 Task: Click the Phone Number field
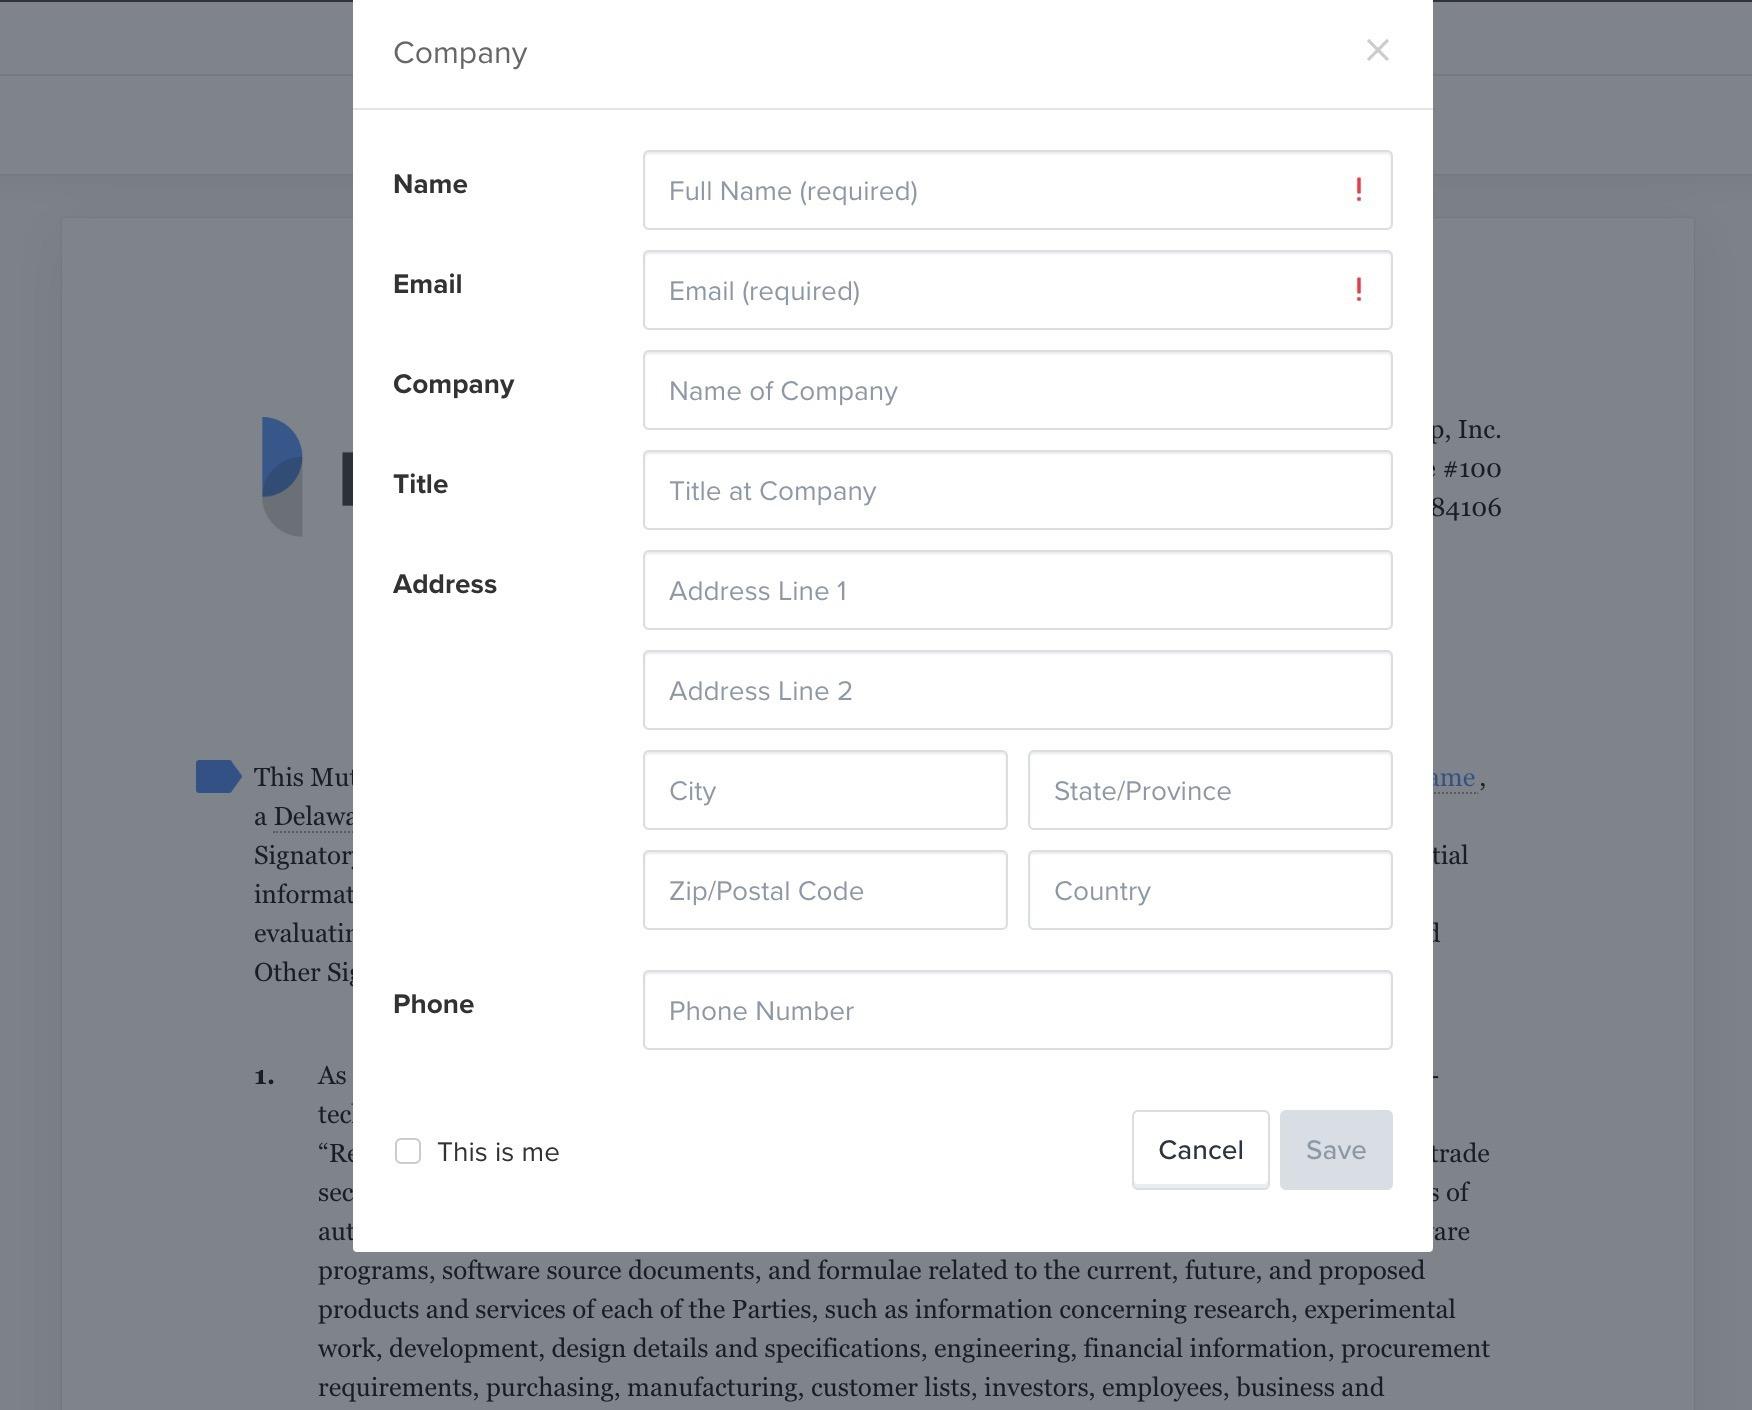click(x=1017, y=1010)
